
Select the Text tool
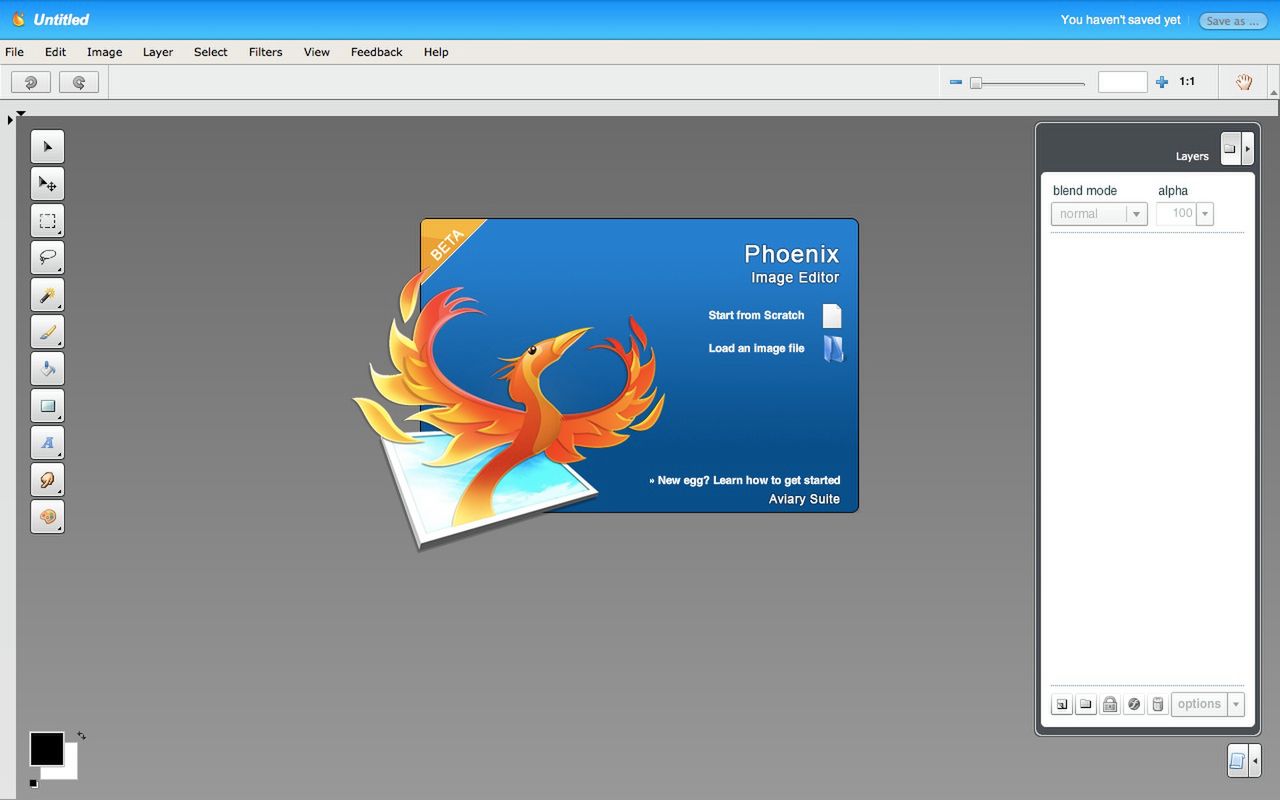point(47,442)
